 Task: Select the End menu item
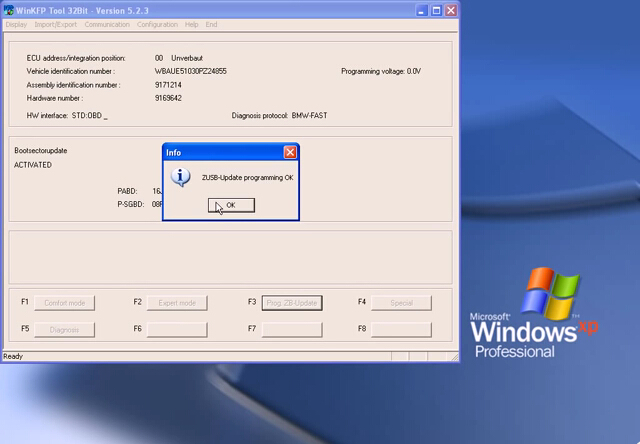[x=211, y=24]
